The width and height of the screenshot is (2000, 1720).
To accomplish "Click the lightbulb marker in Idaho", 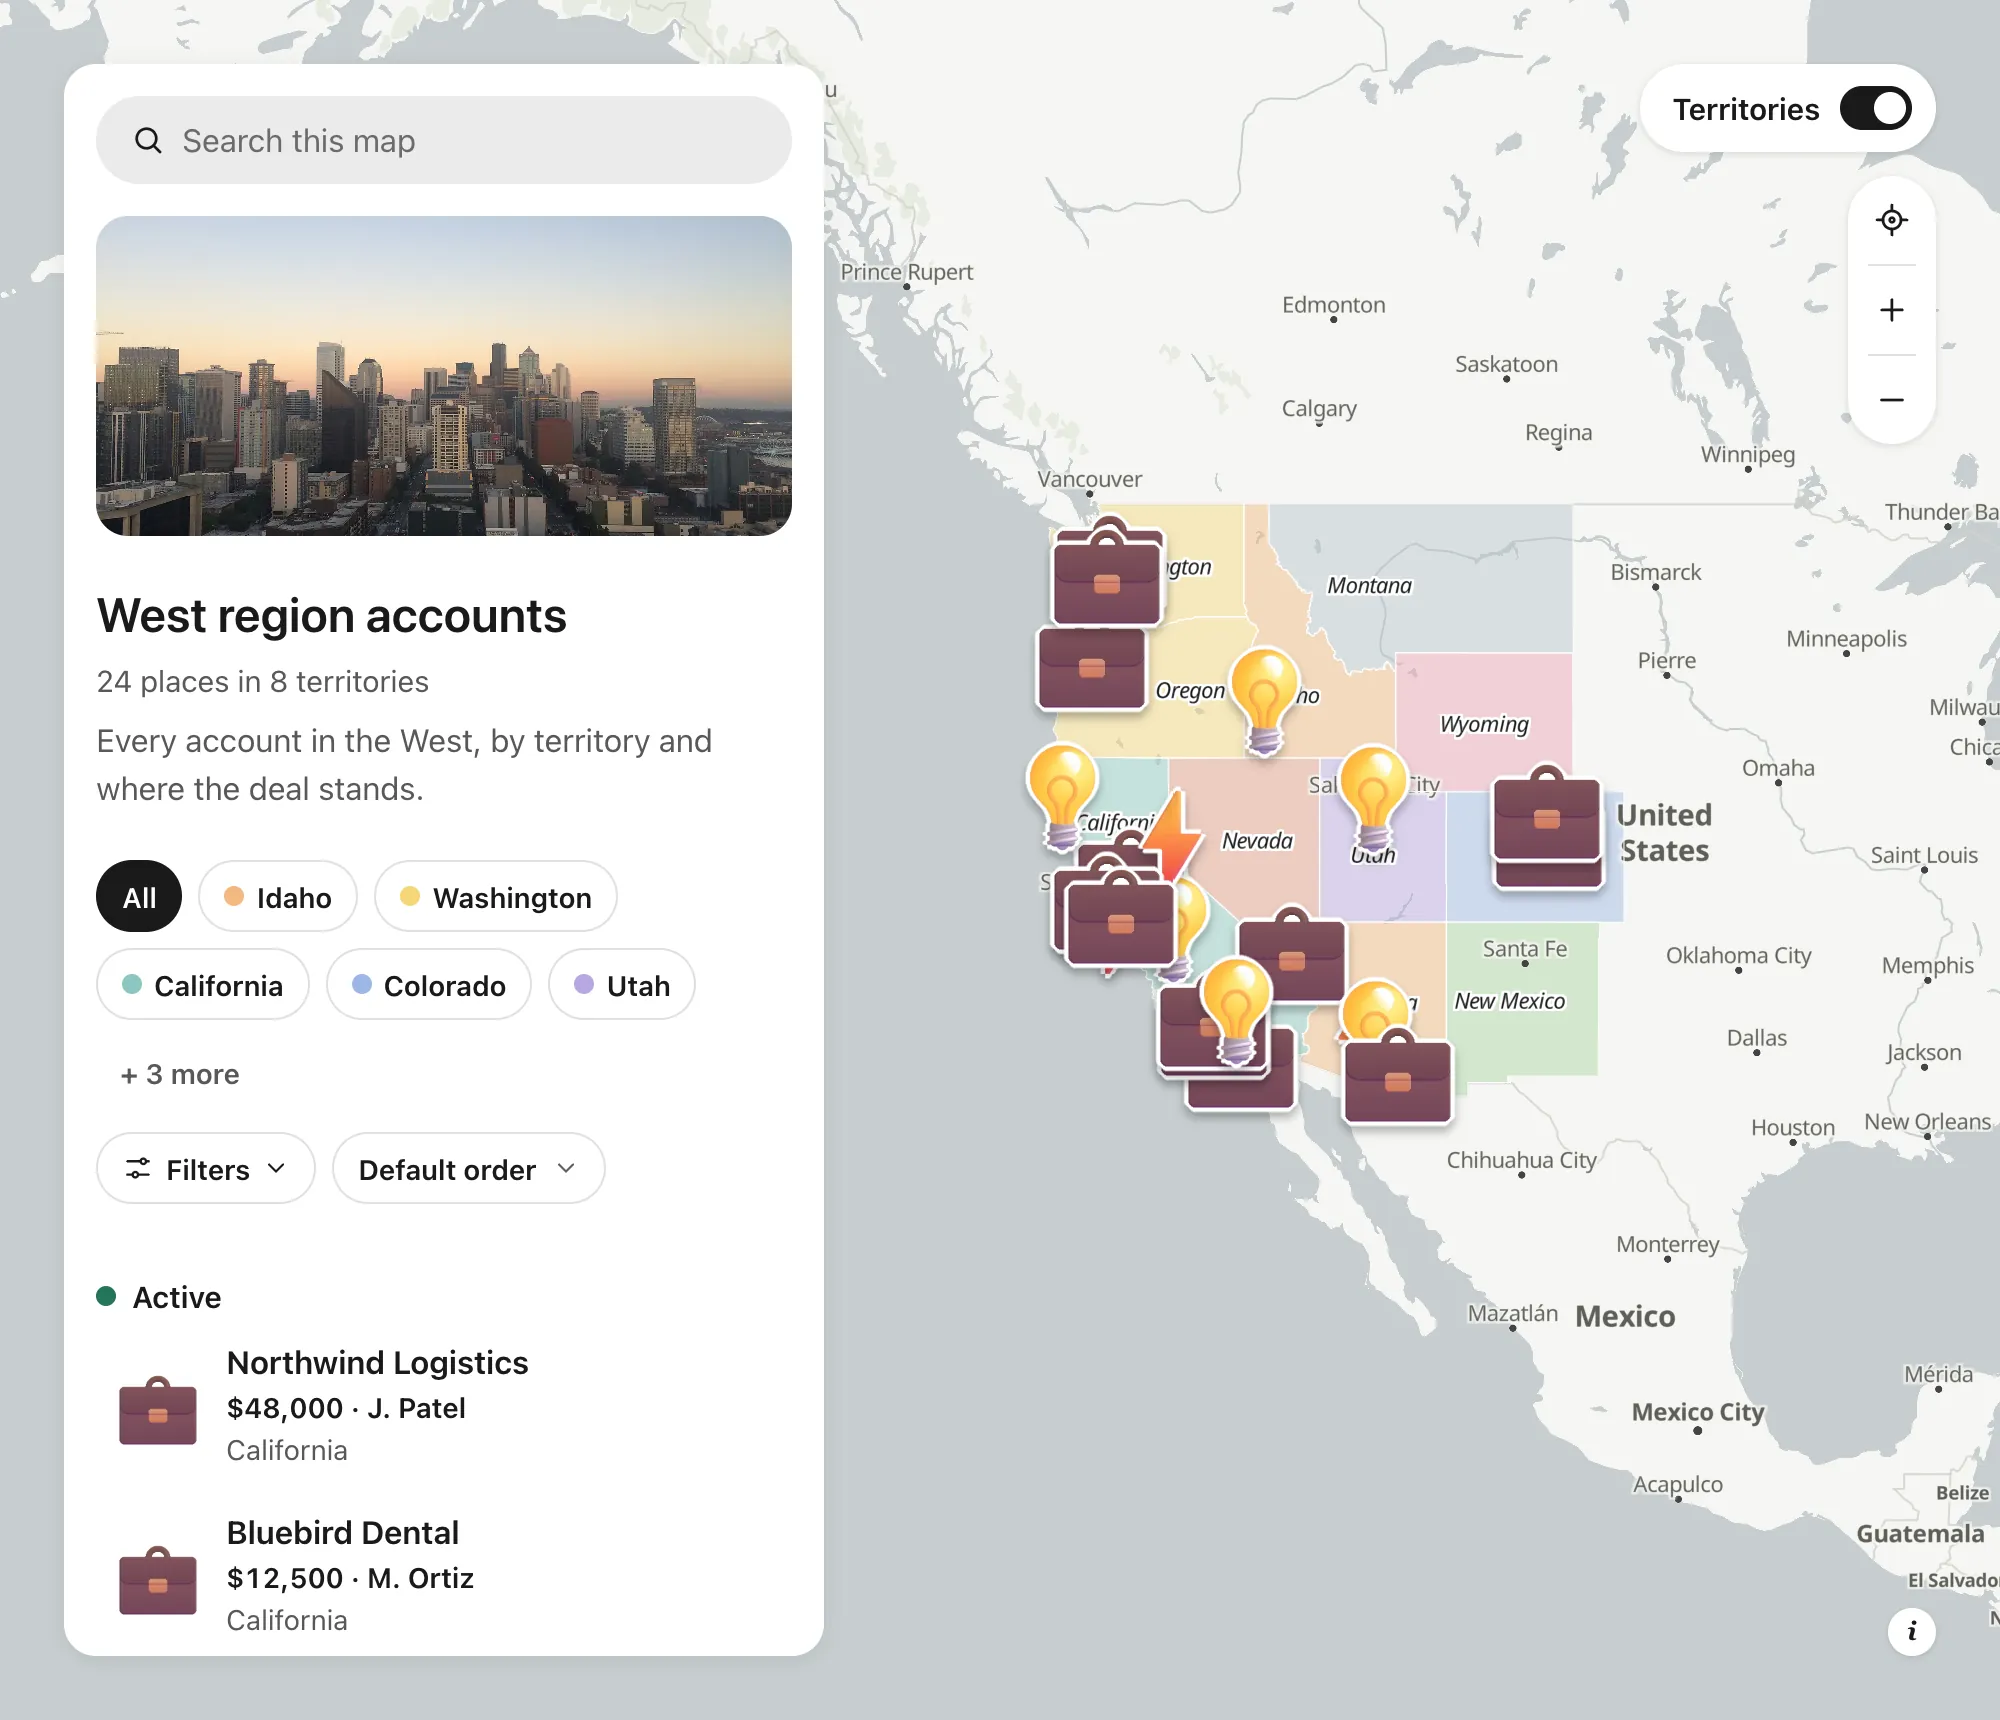I will click(x=1265, y=700).
